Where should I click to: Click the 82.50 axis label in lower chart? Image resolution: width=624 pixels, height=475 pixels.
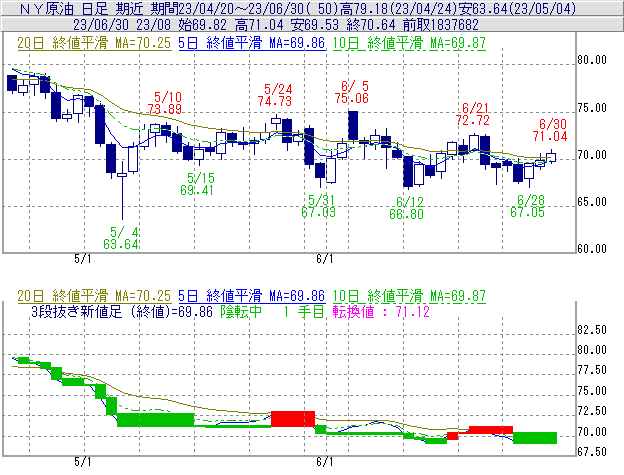click(592, 330)
